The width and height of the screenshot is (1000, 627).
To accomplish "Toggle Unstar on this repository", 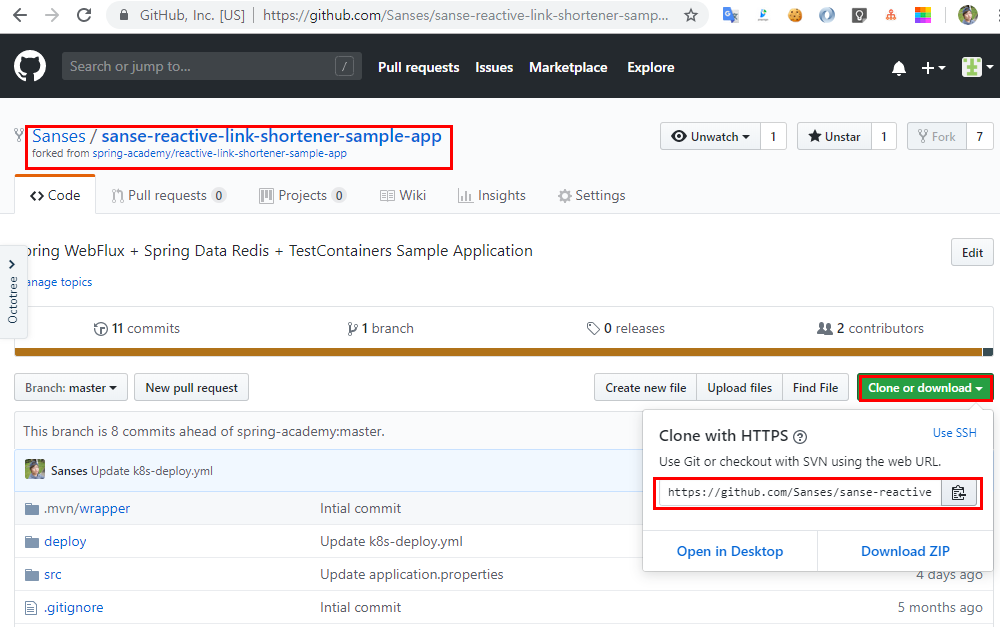I will [834, 137].
